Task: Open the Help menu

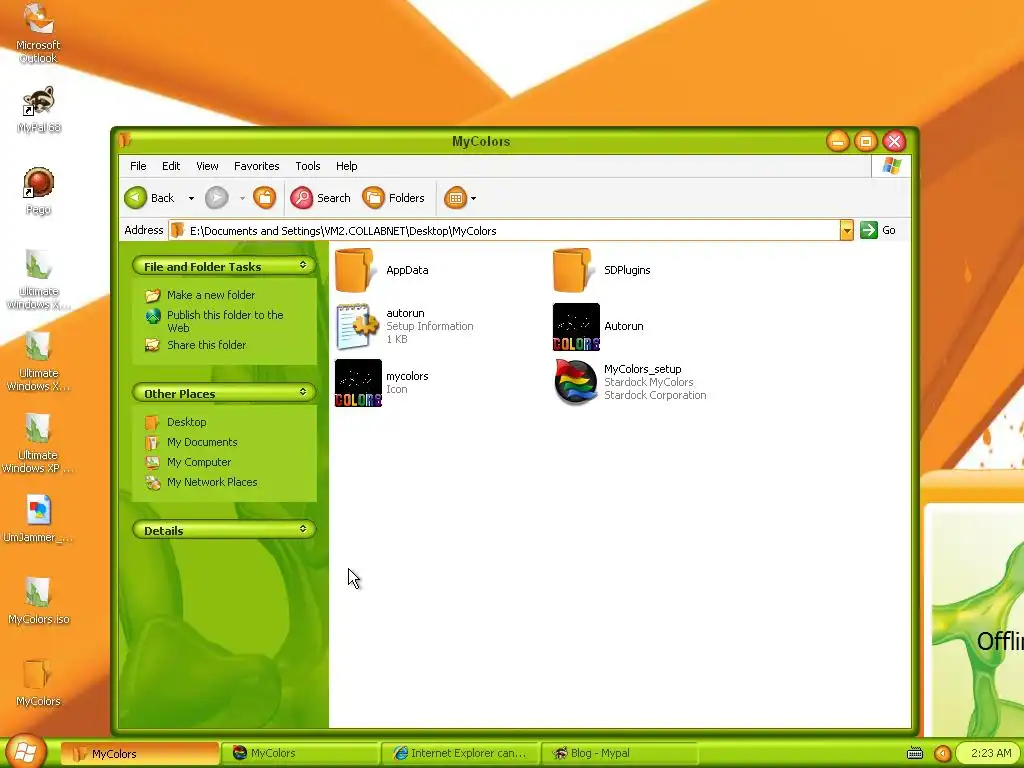Action: pyautogui.click(x=347, y=166)
